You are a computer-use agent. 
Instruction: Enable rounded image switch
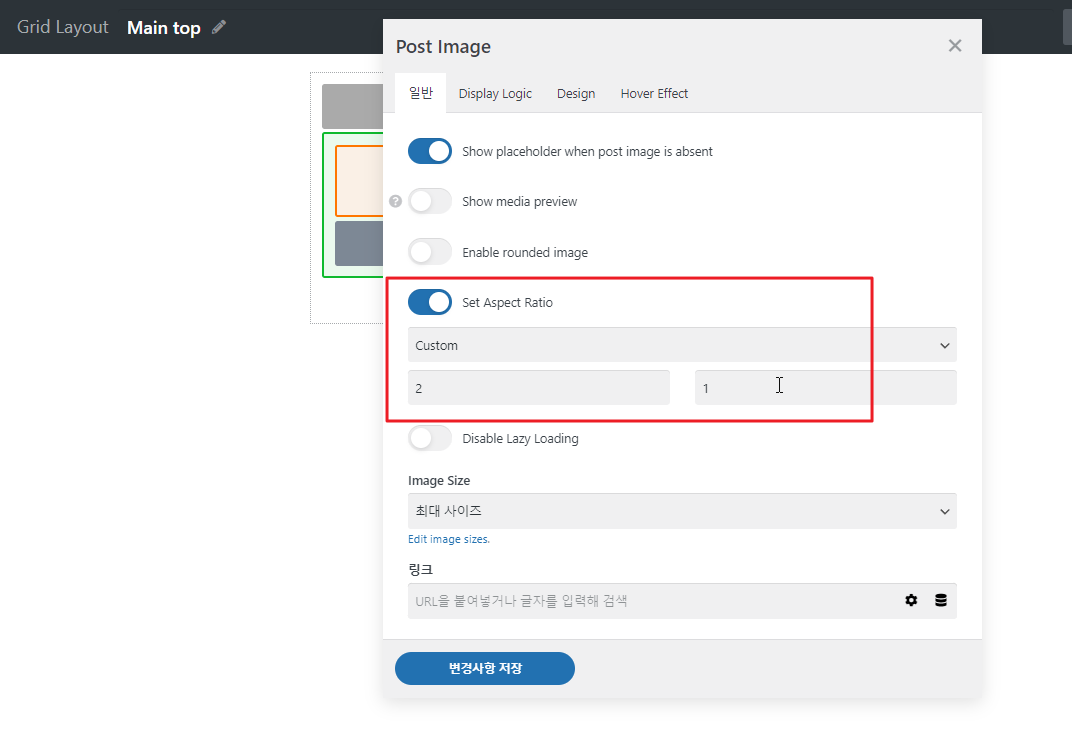pos(430,252)
